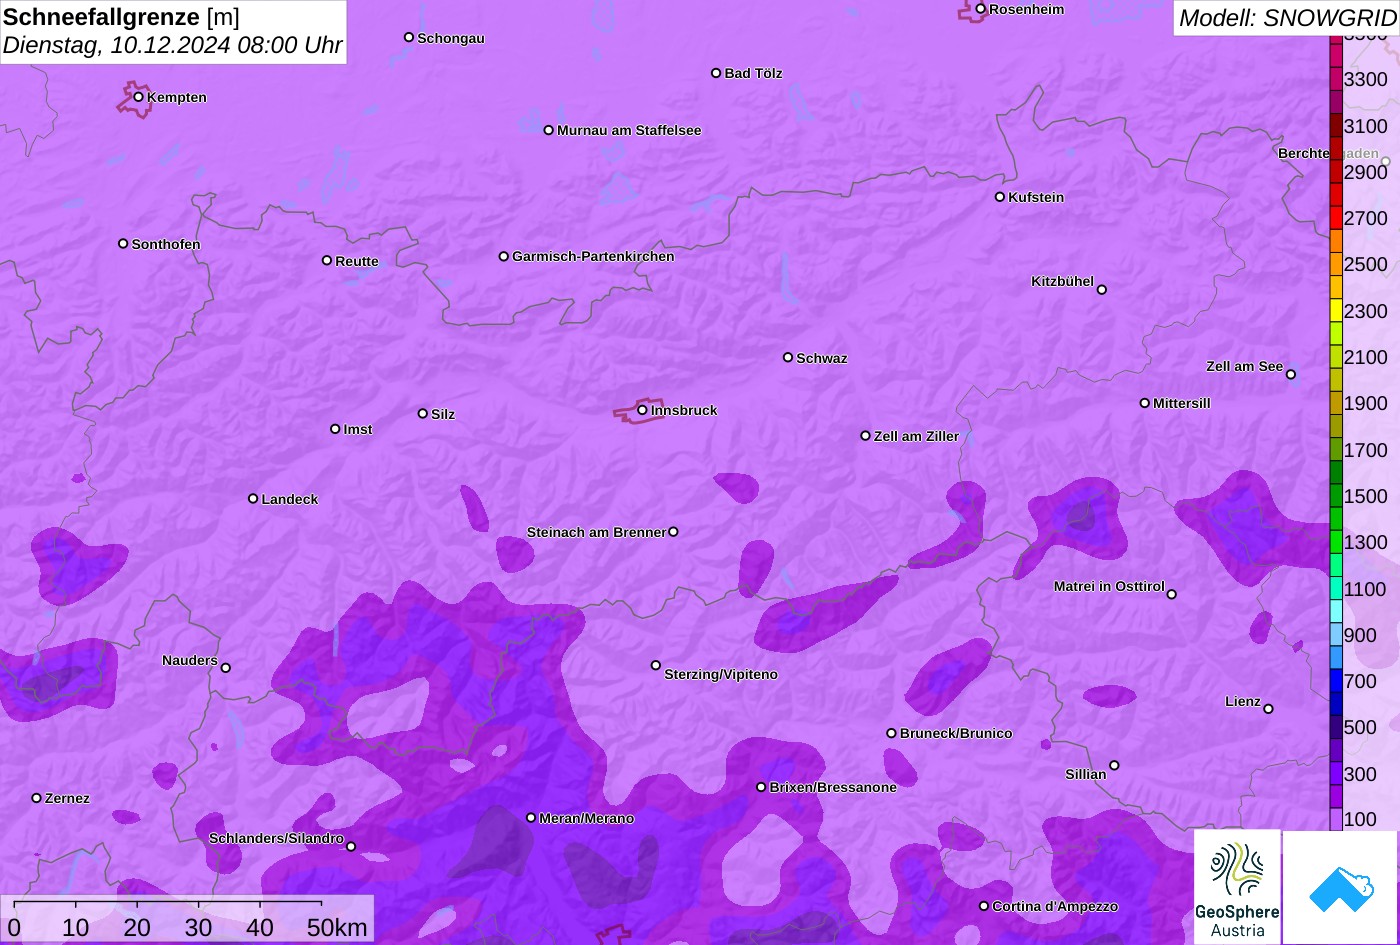Screen dimensions: 1400x945
Task: Click the Rosenheim city marker dot
Action: pos(981,9)
